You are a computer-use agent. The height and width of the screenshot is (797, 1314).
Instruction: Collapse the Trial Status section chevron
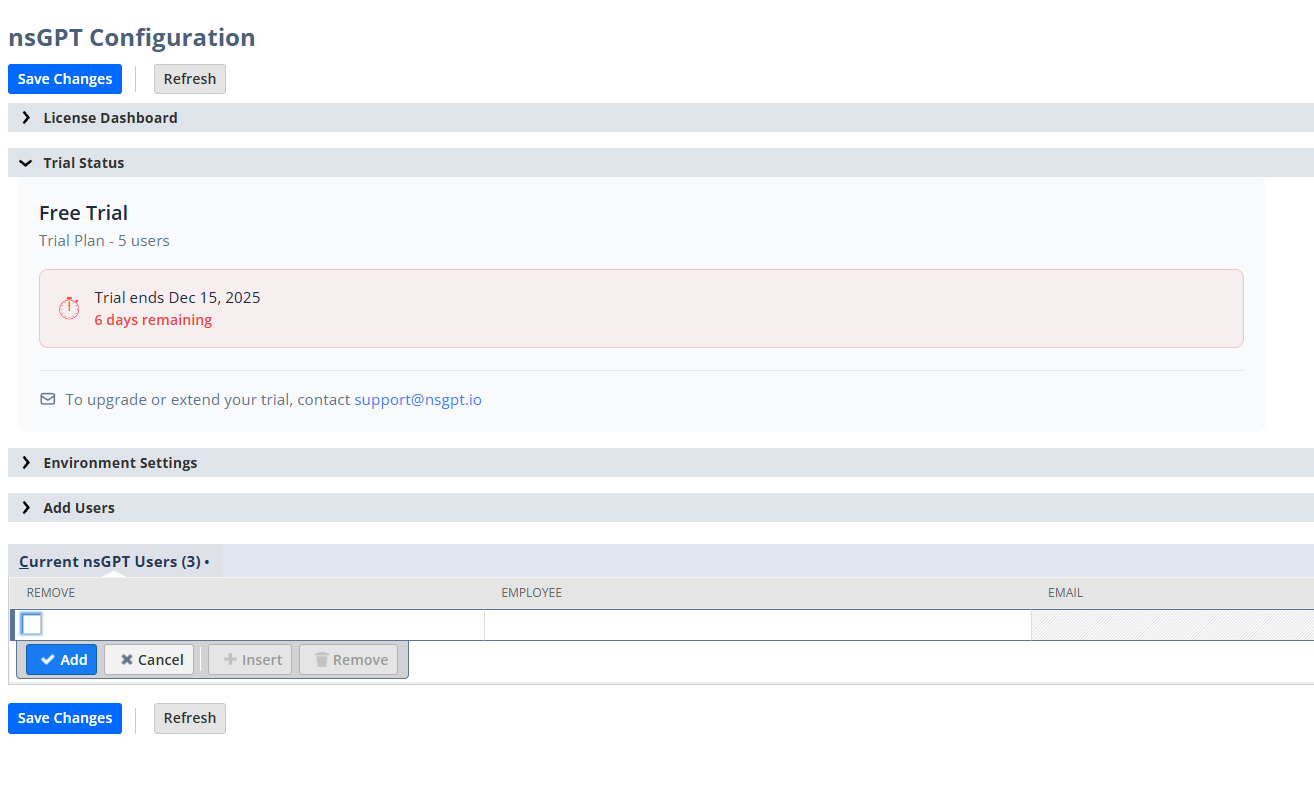pos(26,163)
